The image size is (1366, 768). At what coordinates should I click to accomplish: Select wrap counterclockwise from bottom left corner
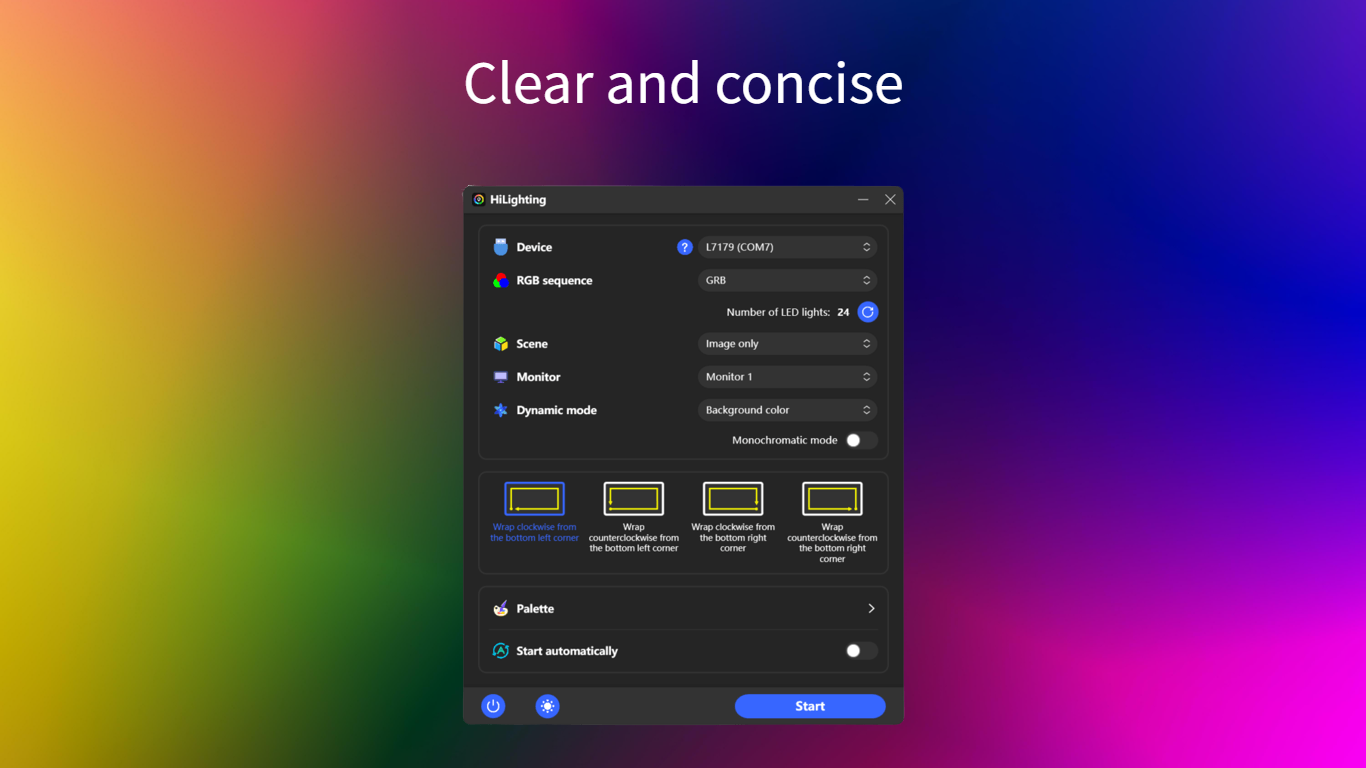(x=633, y=496)
